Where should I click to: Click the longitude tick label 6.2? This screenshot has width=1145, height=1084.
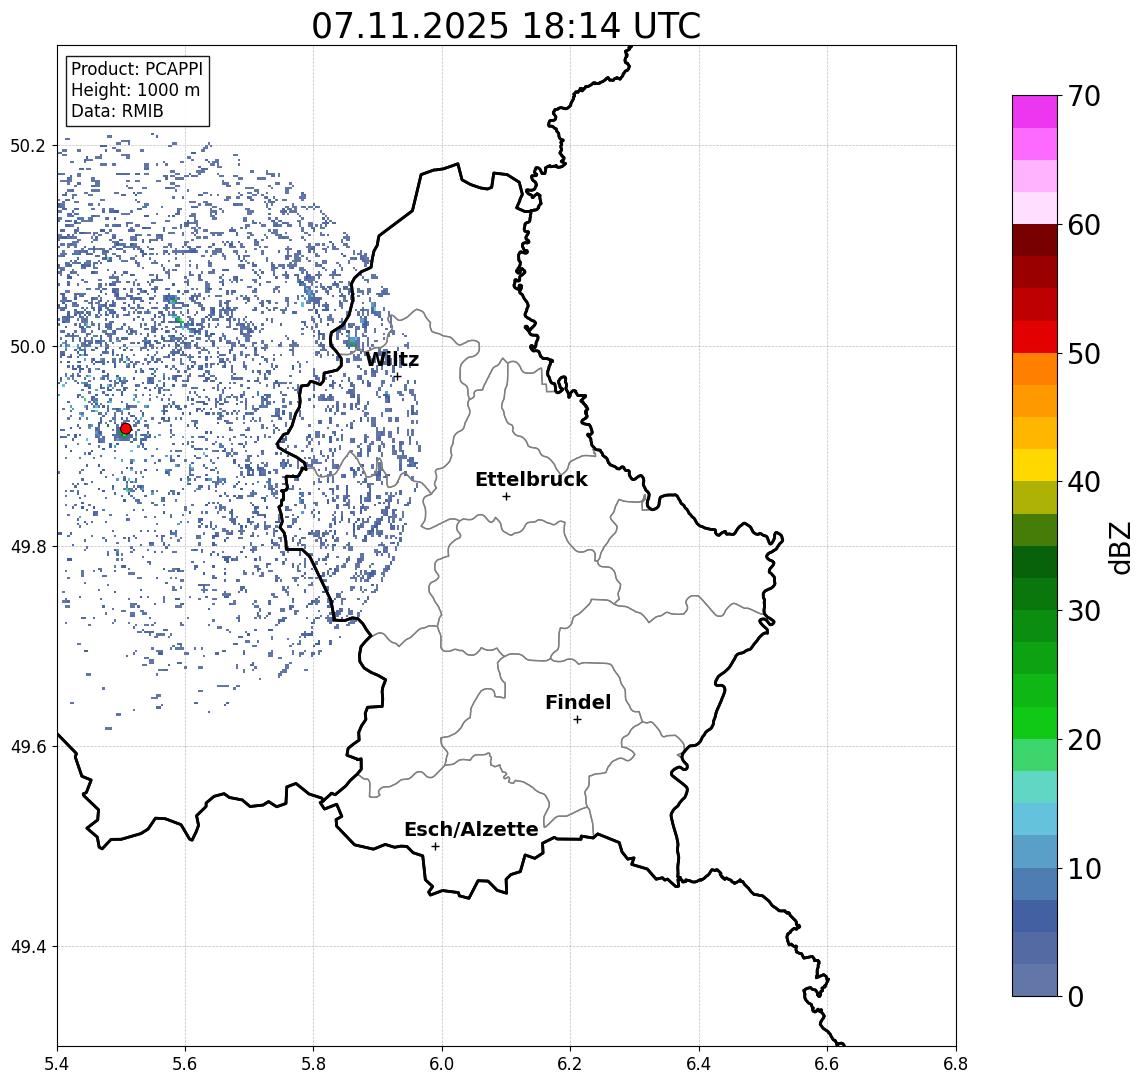[x=570, y=1064]
